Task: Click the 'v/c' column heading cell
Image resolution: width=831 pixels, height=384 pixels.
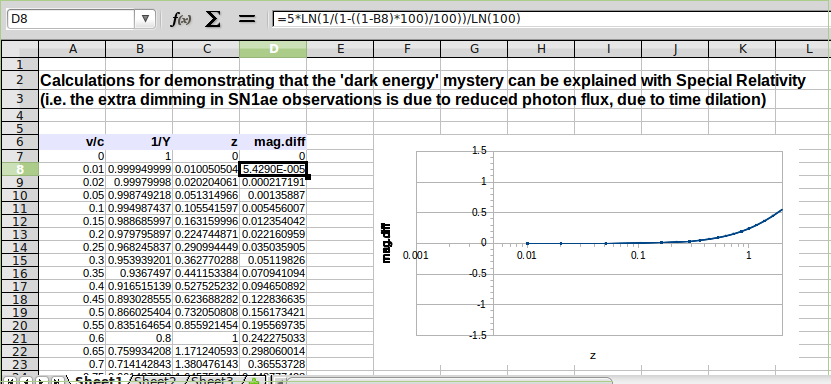Action: click(73, 142)
